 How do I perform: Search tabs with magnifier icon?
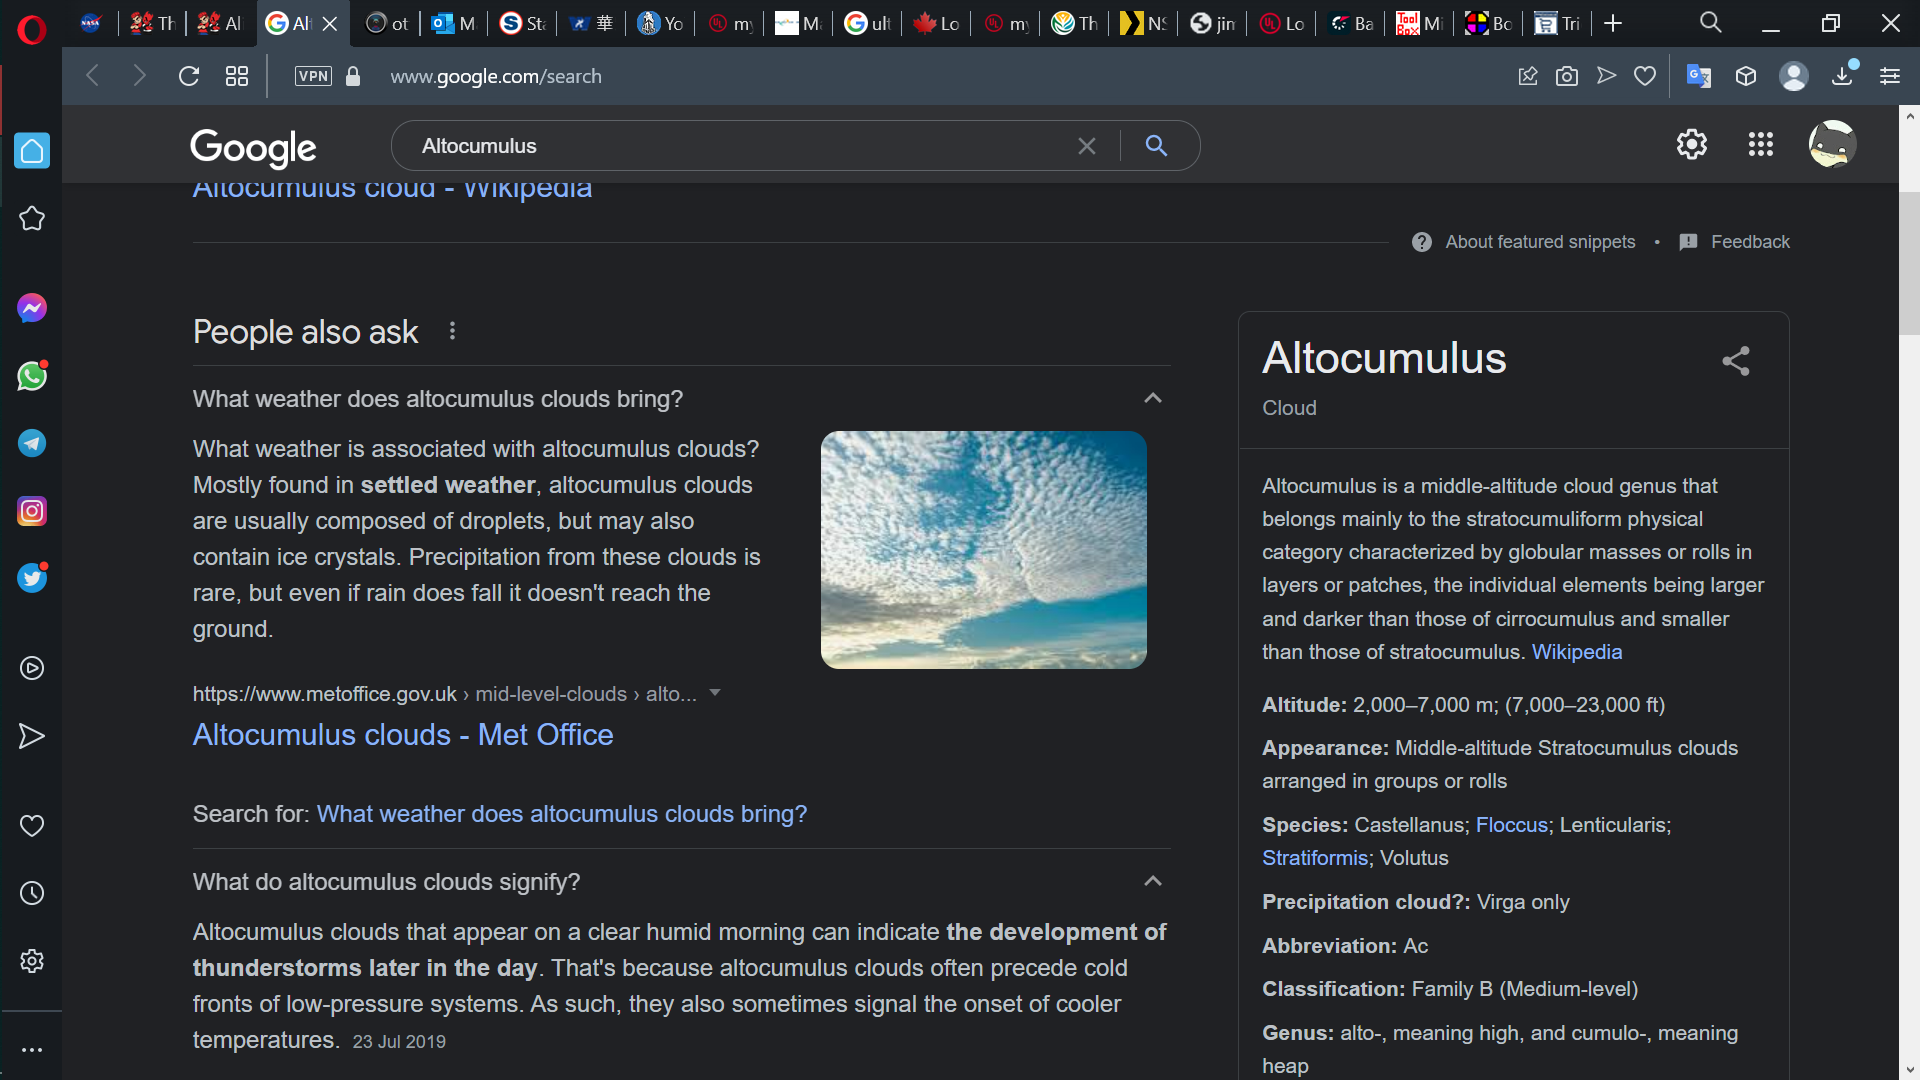pyautogui.click(x=1711, y=23)
